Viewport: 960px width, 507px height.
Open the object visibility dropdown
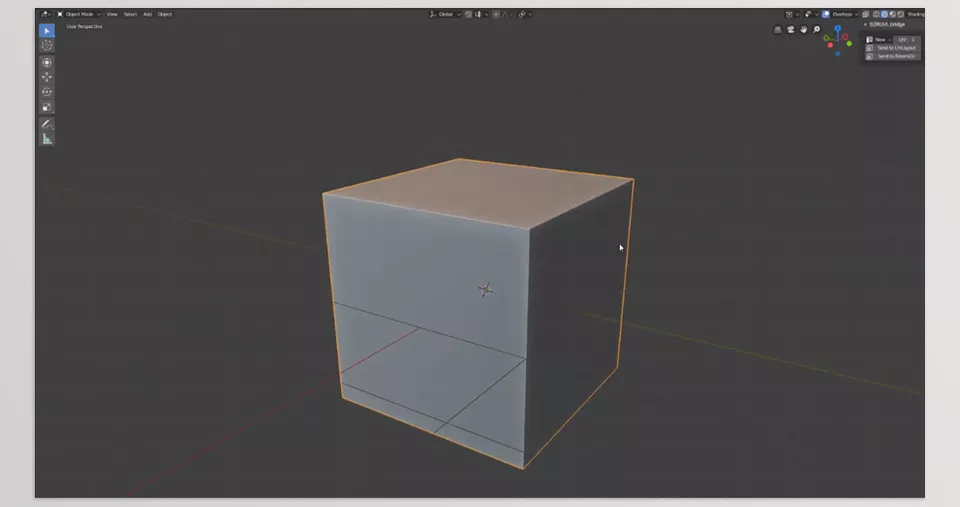point(792,14)
